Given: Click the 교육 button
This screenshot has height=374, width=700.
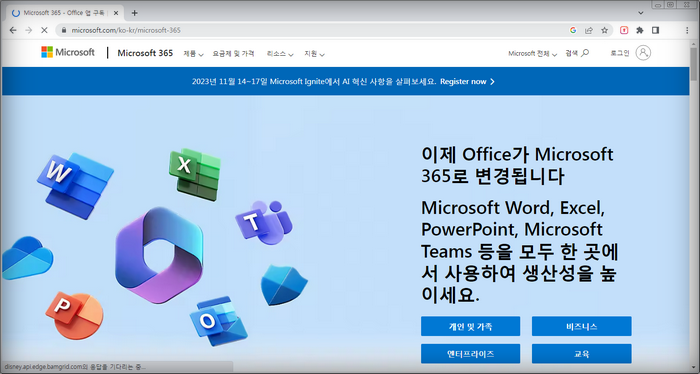Looking at the screenshot, I should 582,354.
